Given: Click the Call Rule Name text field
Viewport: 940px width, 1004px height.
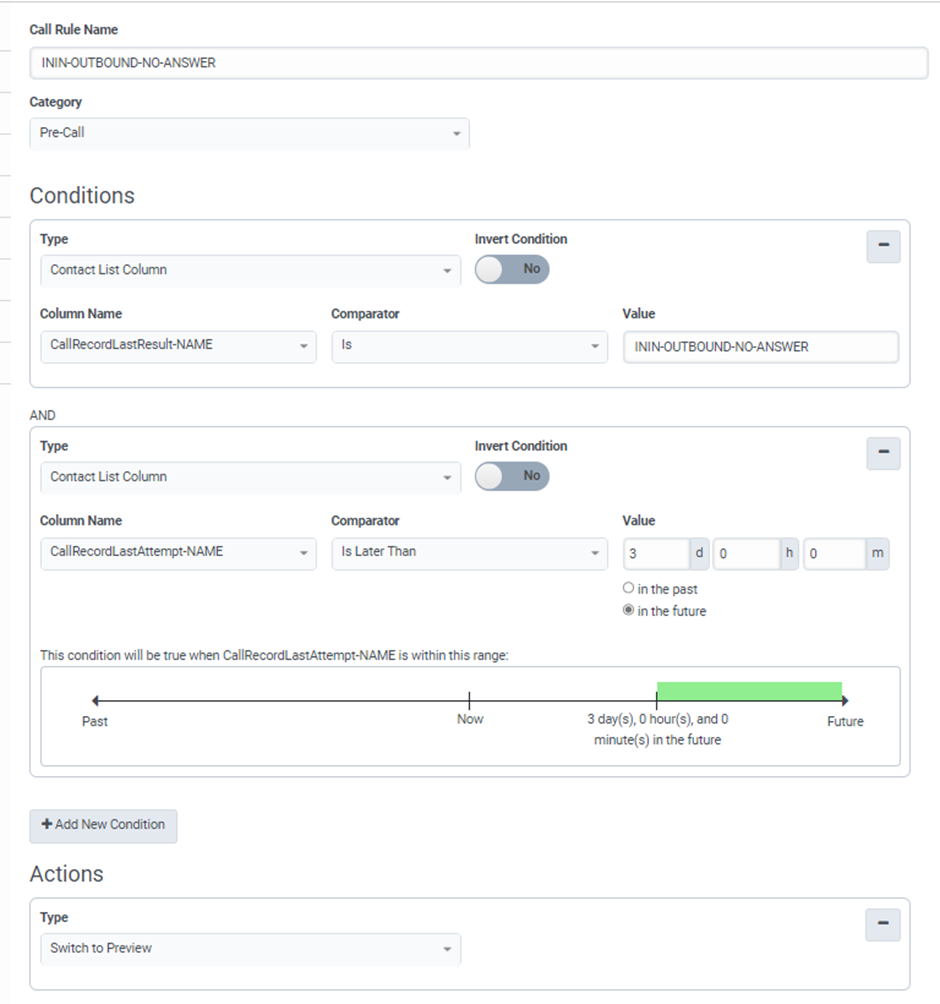Looking at the screenshot, I should click(x=478, y=63).
